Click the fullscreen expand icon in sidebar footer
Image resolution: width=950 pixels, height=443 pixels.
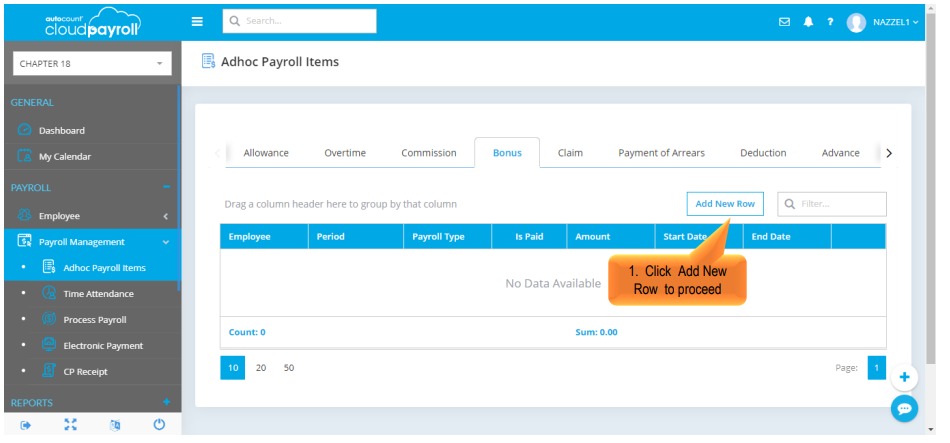[x=70, y=425]
